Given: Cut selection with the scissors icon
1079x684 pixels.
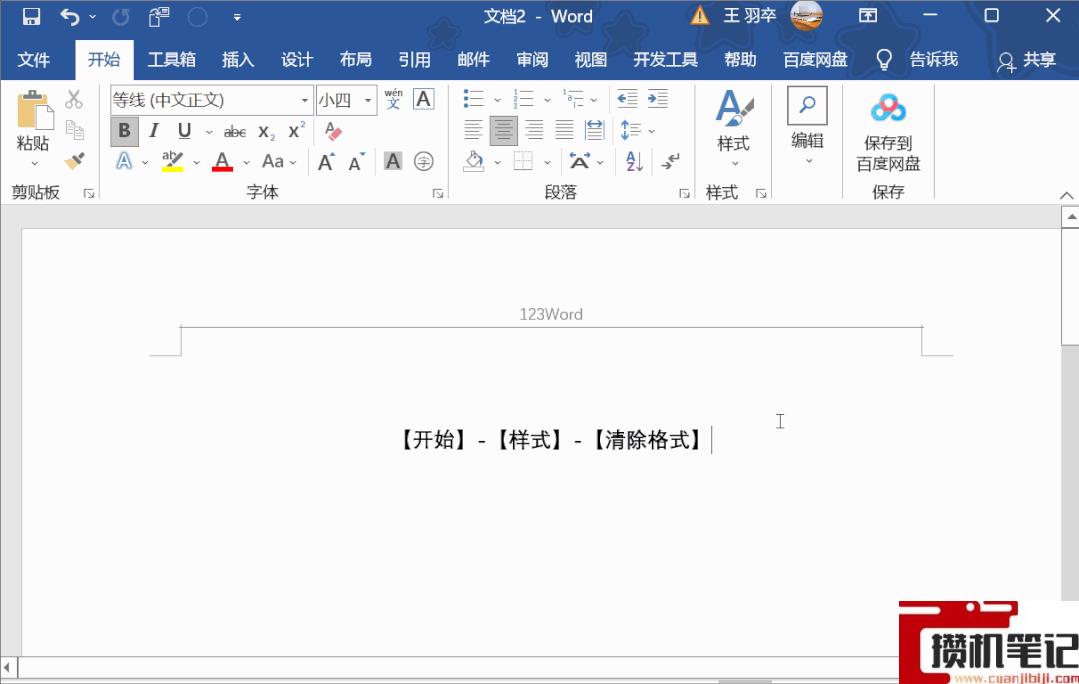Looking at the screenshot, I should click(74, 99).
